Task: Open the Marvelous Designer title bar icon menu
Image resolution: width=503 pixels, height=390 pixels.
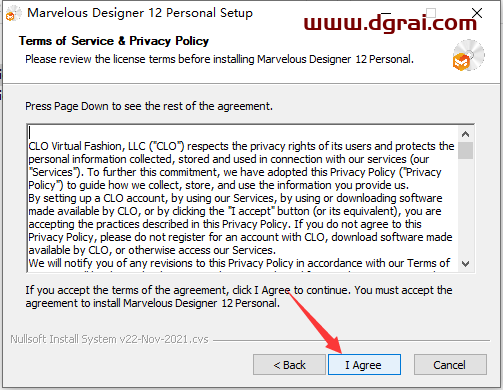Action: pyautogui.click(x=13, y=13)
